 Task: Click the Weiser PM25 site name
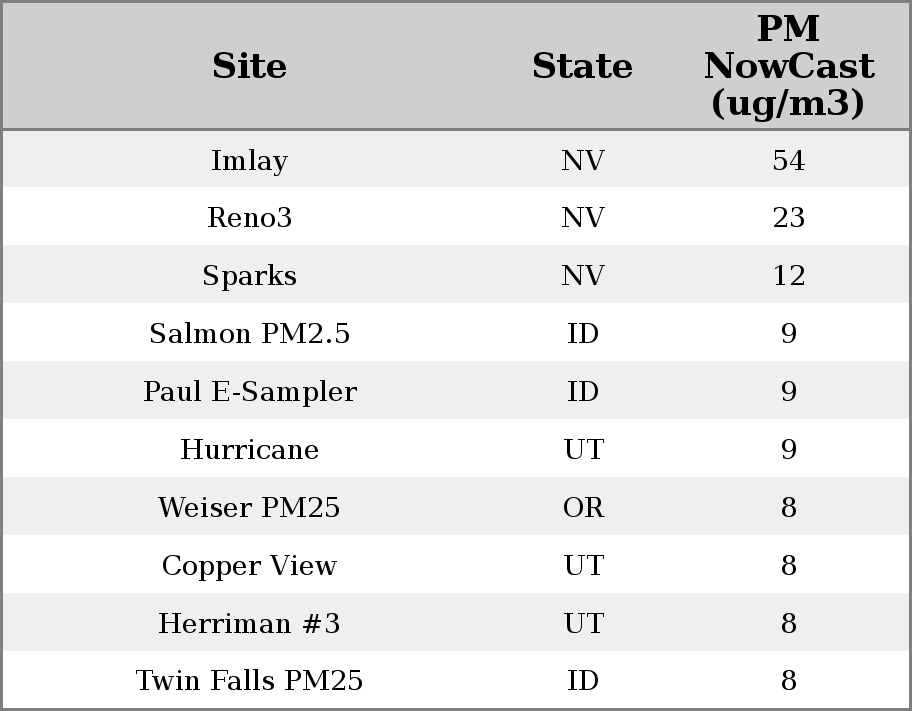point(249,508)
